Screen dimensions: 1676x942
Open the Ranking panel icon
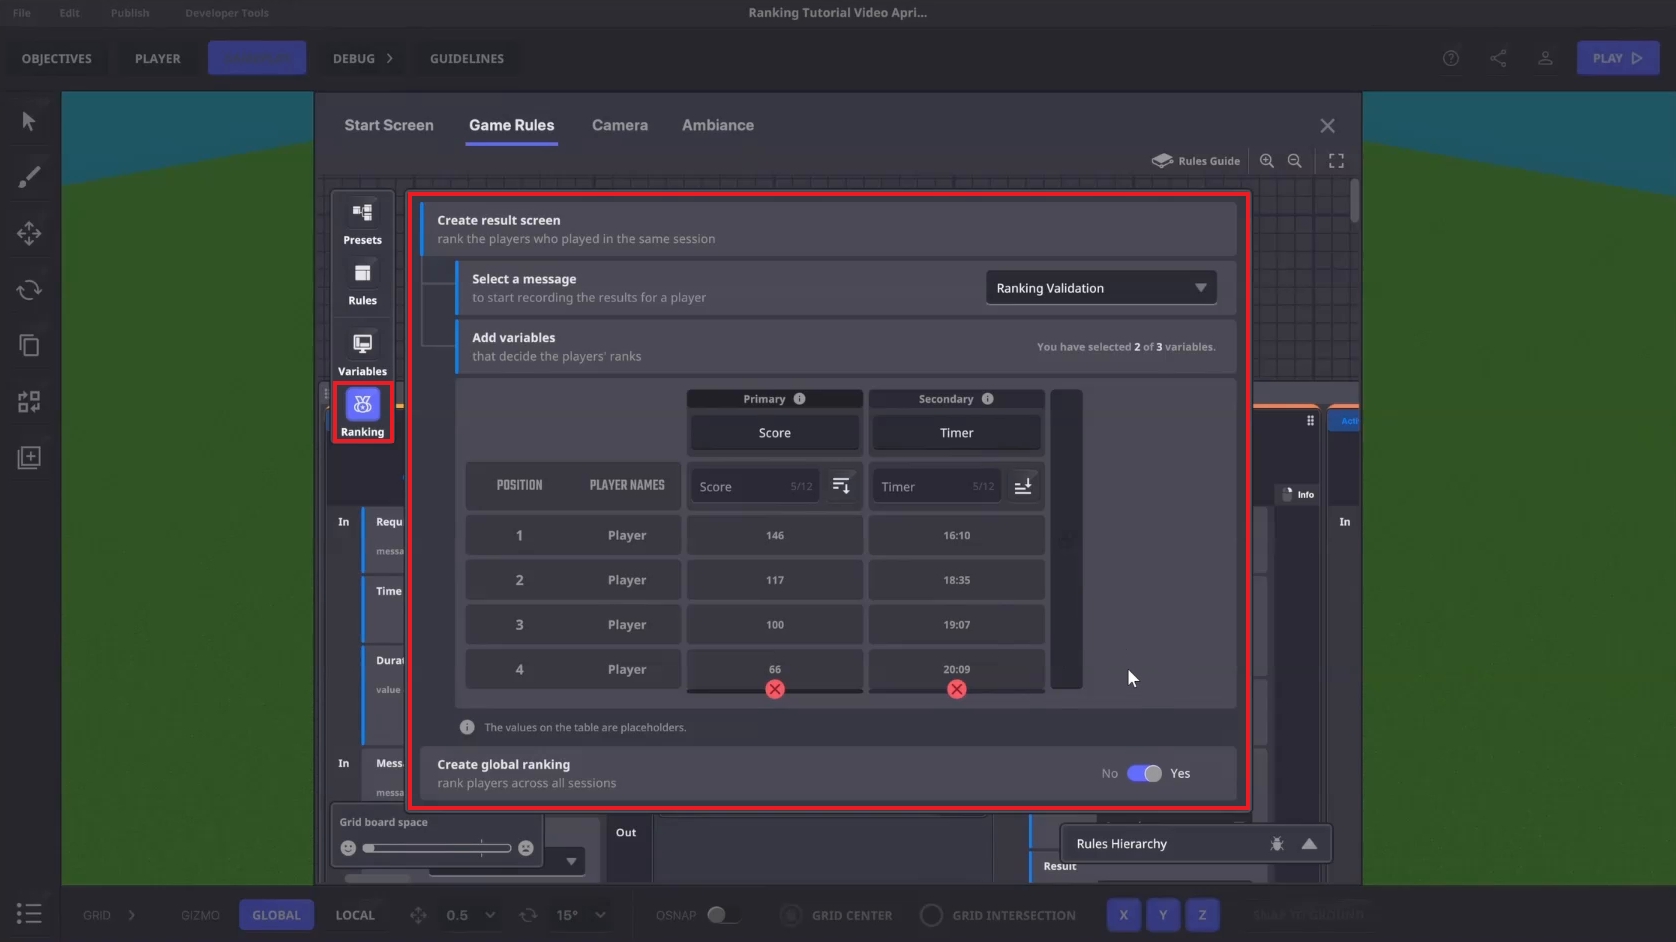pos(362,405)
